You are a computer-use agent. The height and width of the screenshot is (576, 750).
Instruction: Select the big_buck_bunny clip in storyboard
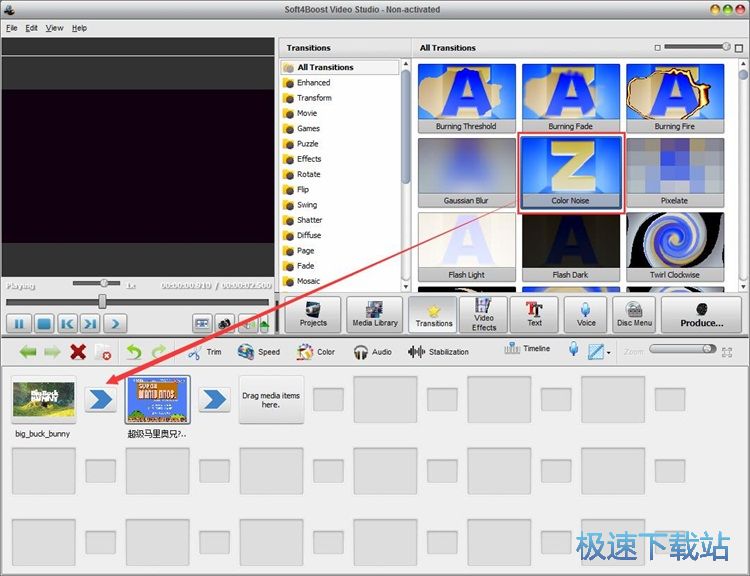click(44, 400)
